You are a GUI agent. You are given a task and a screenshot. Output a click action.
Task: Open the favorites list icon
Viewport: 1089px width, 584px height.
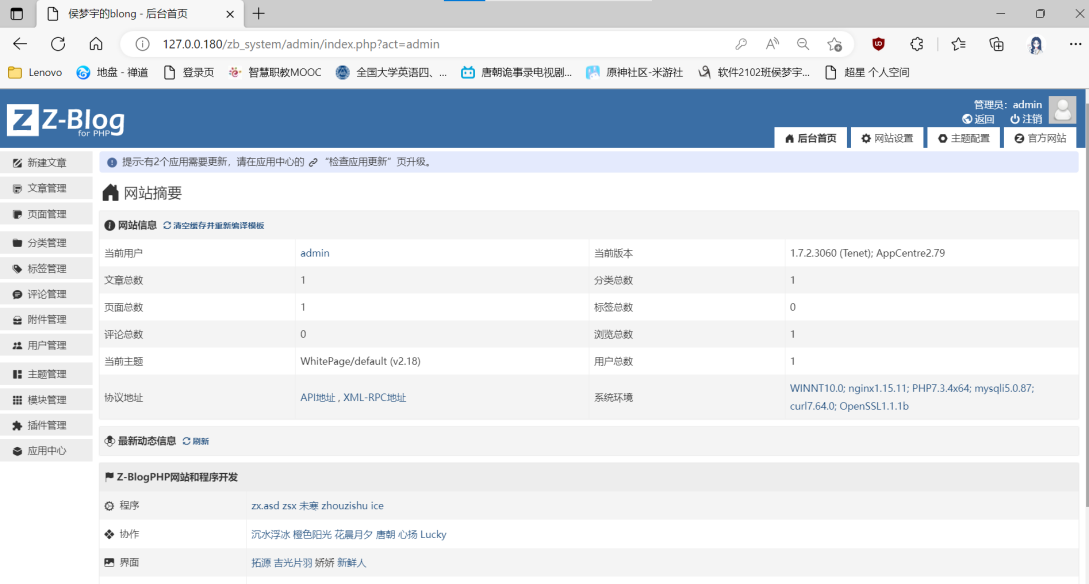pyautogui.click(x=958, y=44)
